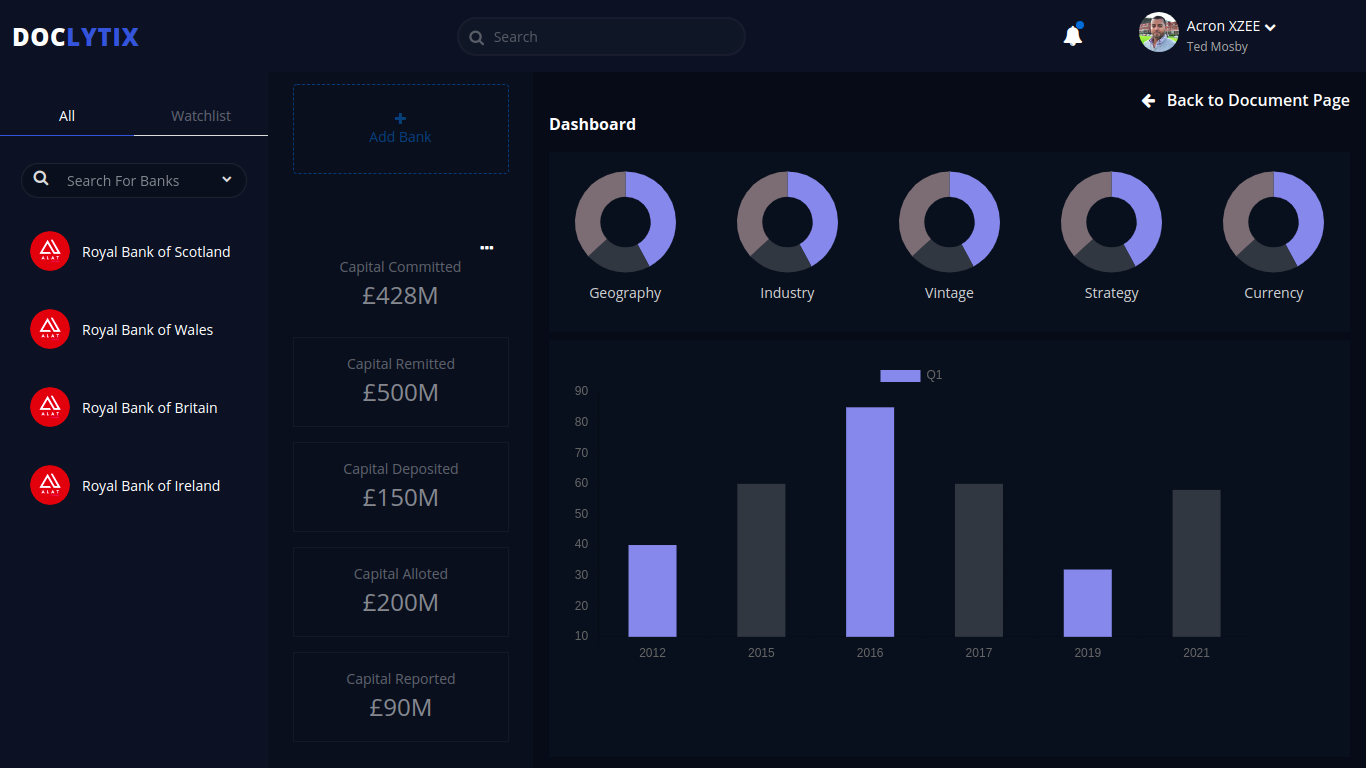Focus the top Search field
Screen dimensions: 1366x768
coord(601,37)
